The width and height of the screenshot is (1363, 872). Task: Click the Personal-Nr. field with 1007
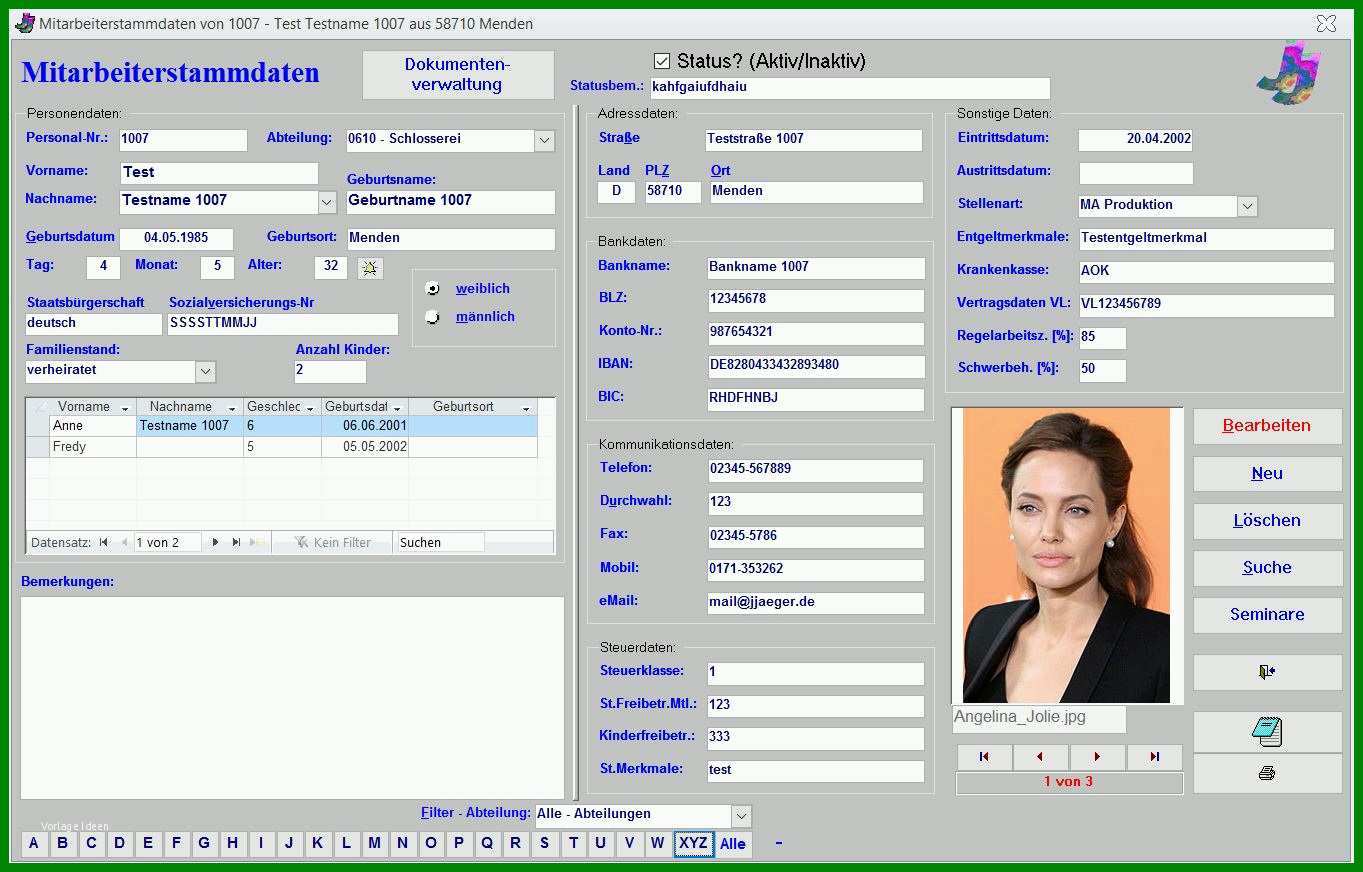pos(183,140)
